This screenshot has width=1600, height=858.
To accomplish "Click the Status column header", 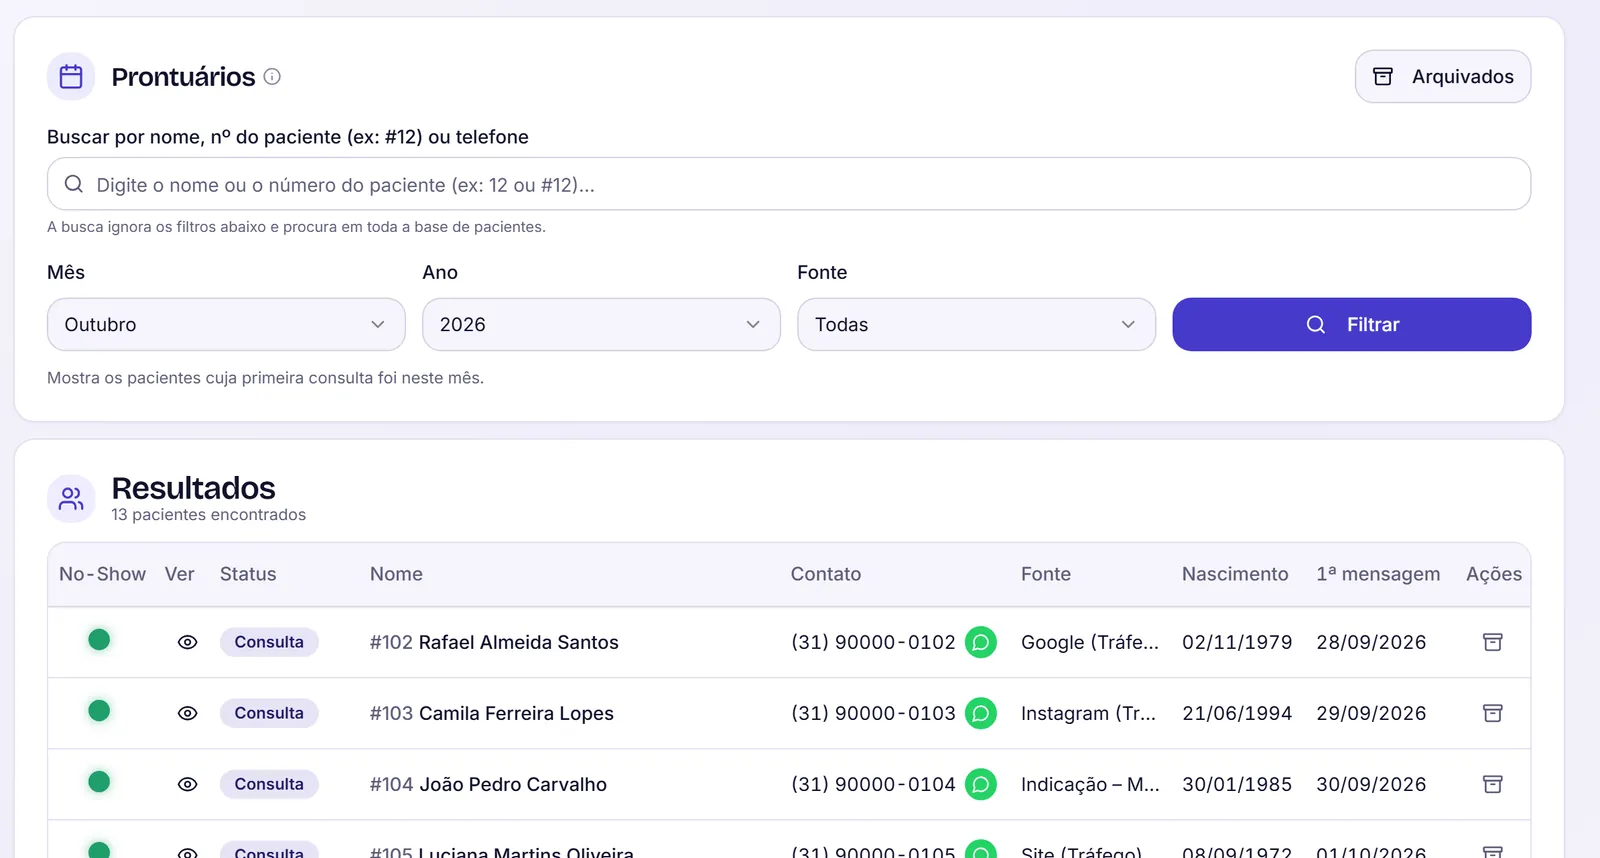I will coord(248,574).
